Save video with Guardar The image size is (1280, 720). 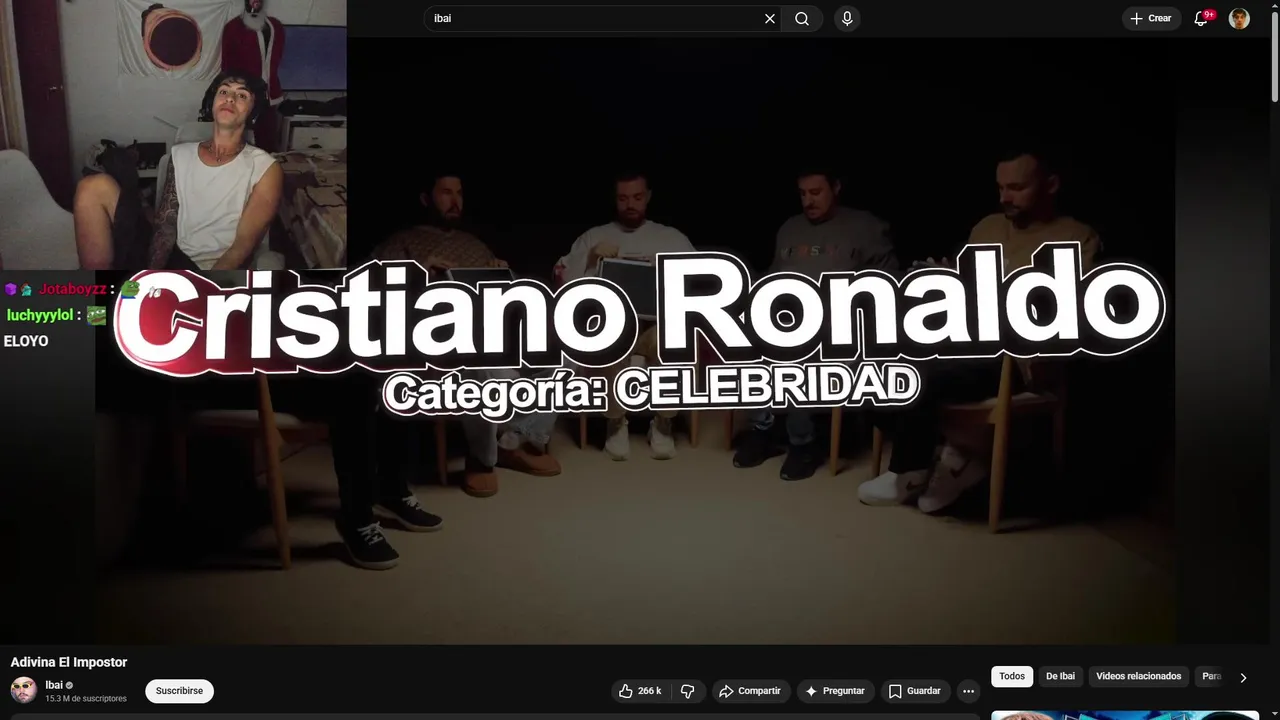(x=915, y=691)
